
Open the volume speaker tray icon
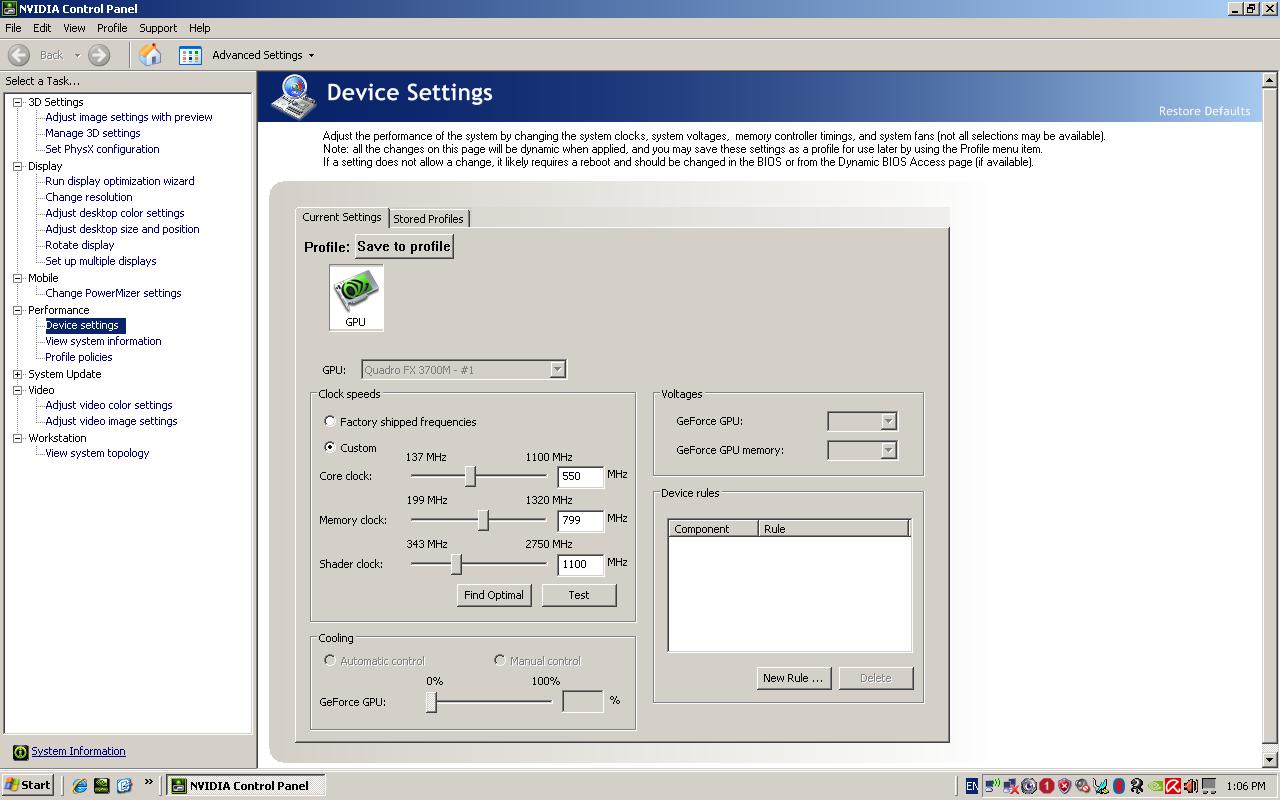[x=1190, y=786]
